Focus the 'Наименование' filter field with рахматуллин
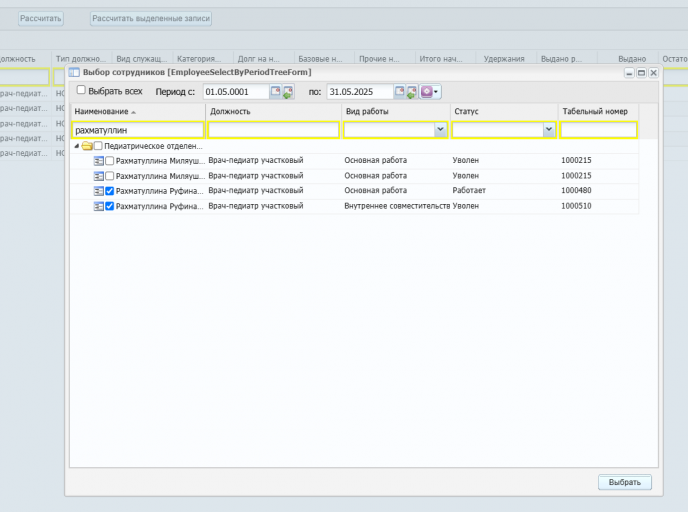The height and width of the screenshot is (512, 688). point(138,130)
